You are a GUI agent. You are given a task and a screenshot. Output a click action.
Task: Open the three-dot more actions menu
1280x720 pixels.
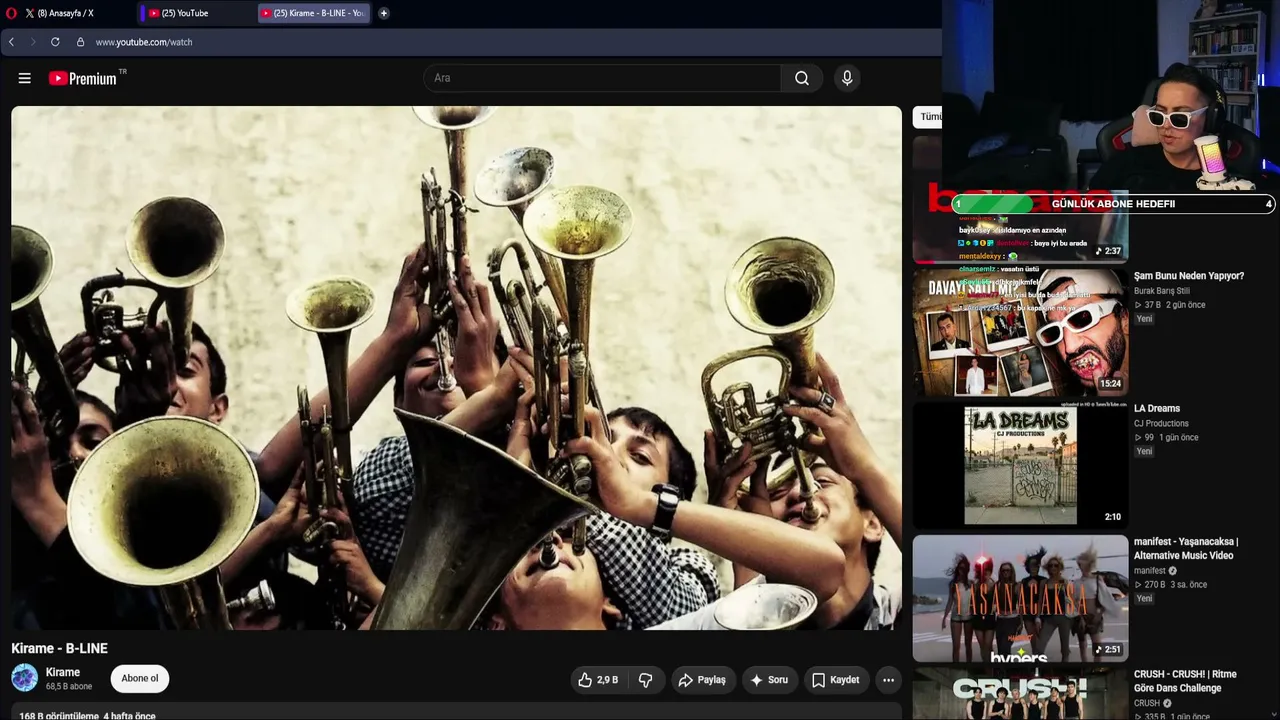pos(888,680)
